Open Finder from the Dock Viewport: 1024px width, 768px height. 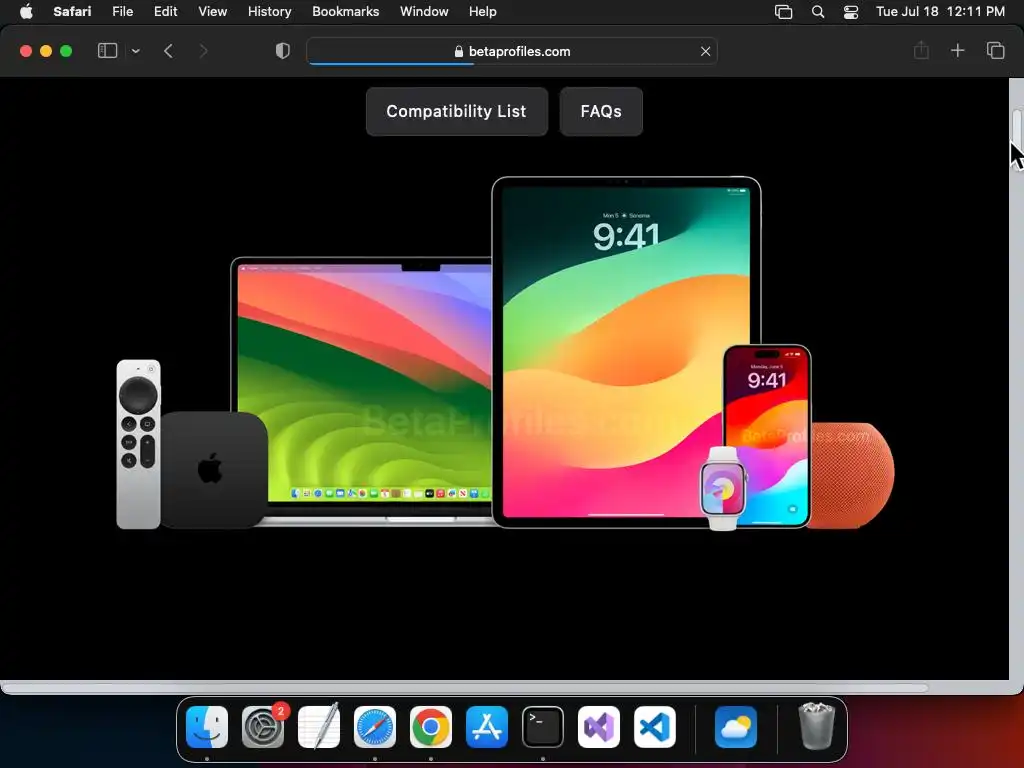(207, 727)
